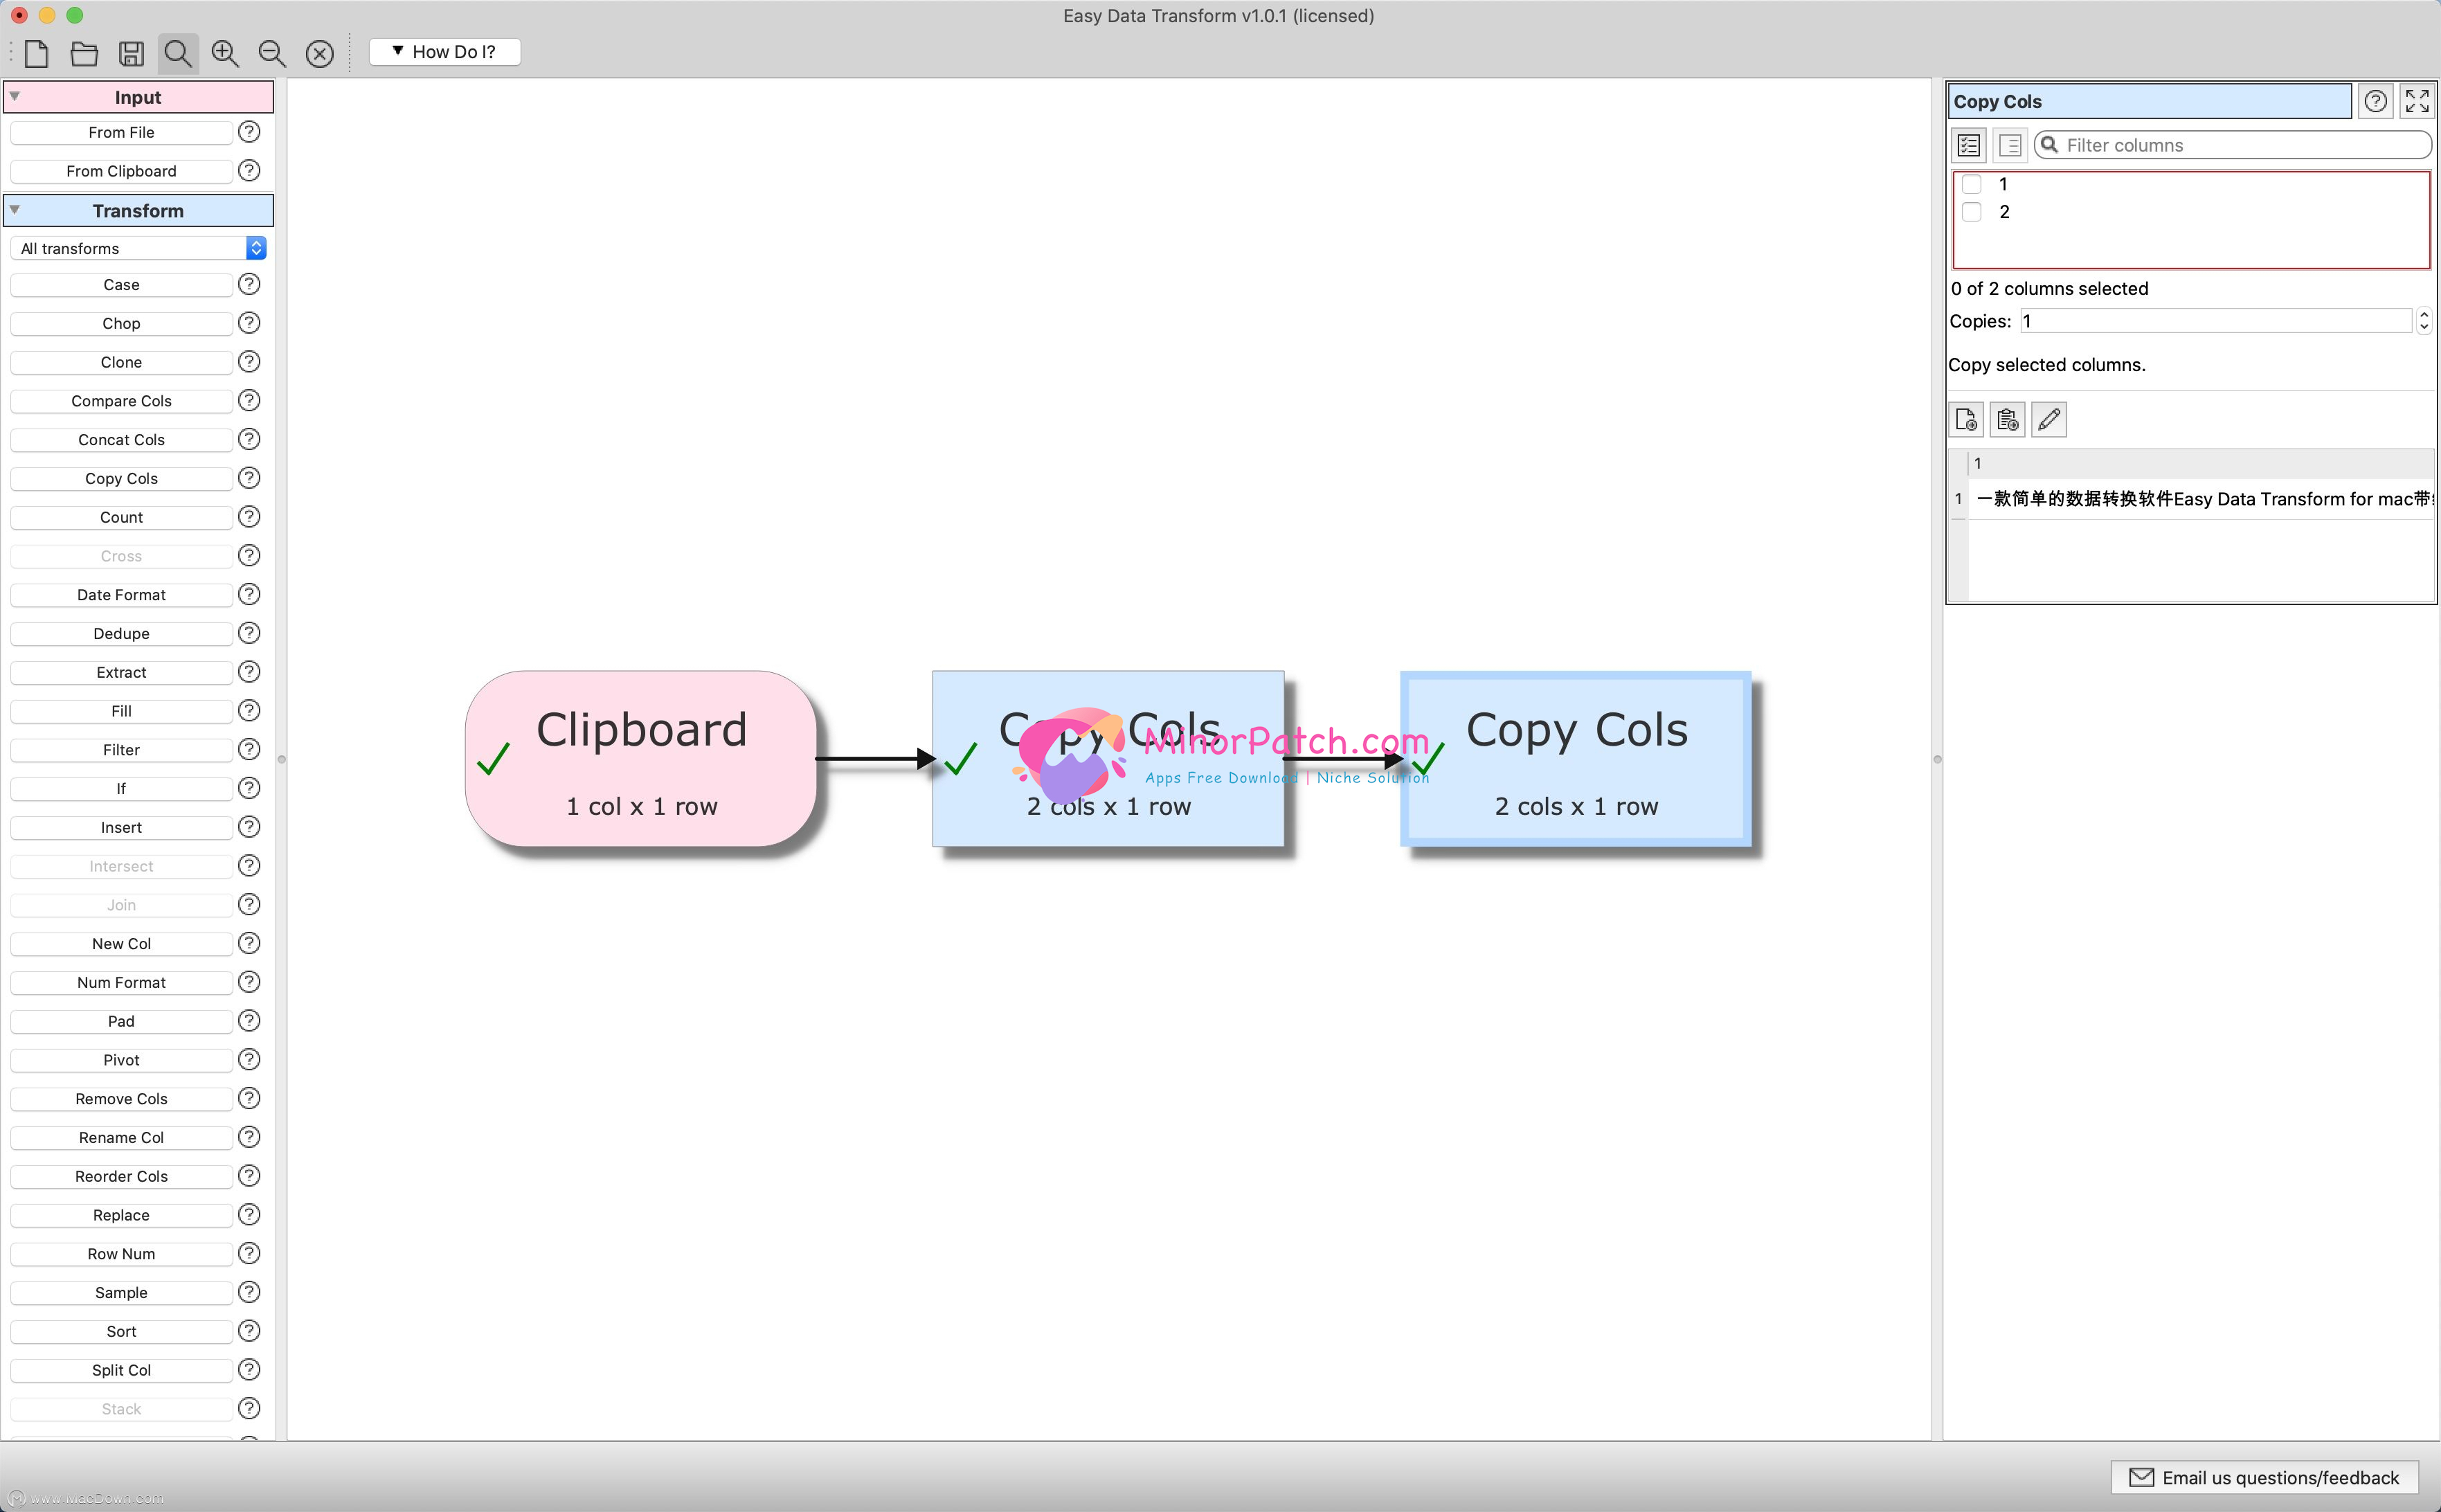The height and width of the screenshot is (1512, 2441).
Task: Click the select all columns checklist icon
Action: click(x=1968, y=145)
